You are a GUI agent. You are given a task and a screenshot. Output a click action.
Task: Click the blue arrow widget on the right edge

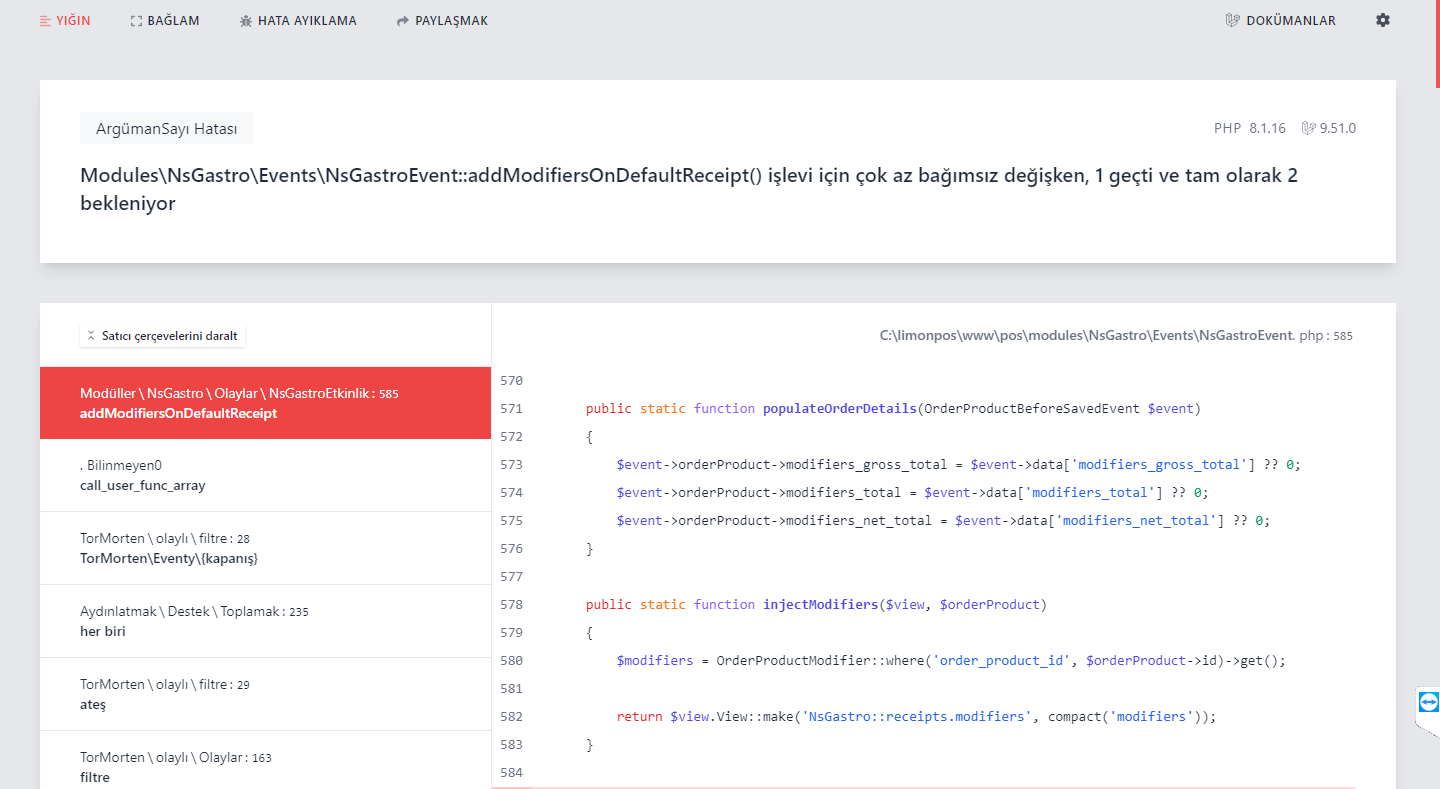[x=1428, y=701]
